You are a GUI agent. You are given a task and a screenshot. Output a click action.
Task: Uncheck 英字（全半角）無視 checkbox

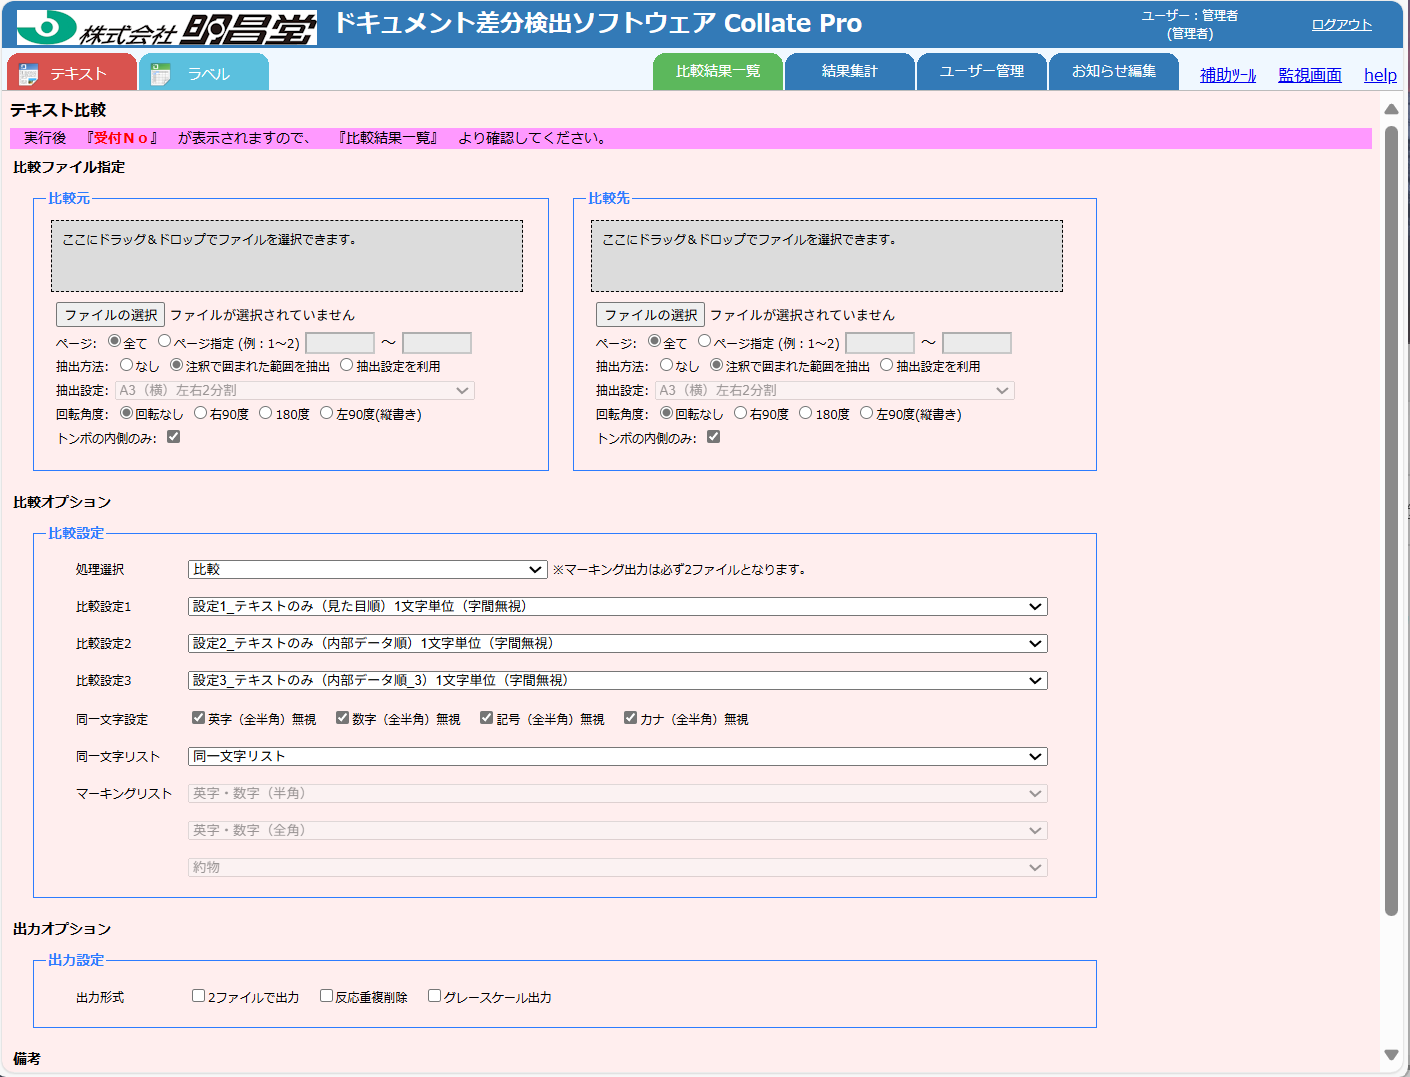[x=198, y=718]
